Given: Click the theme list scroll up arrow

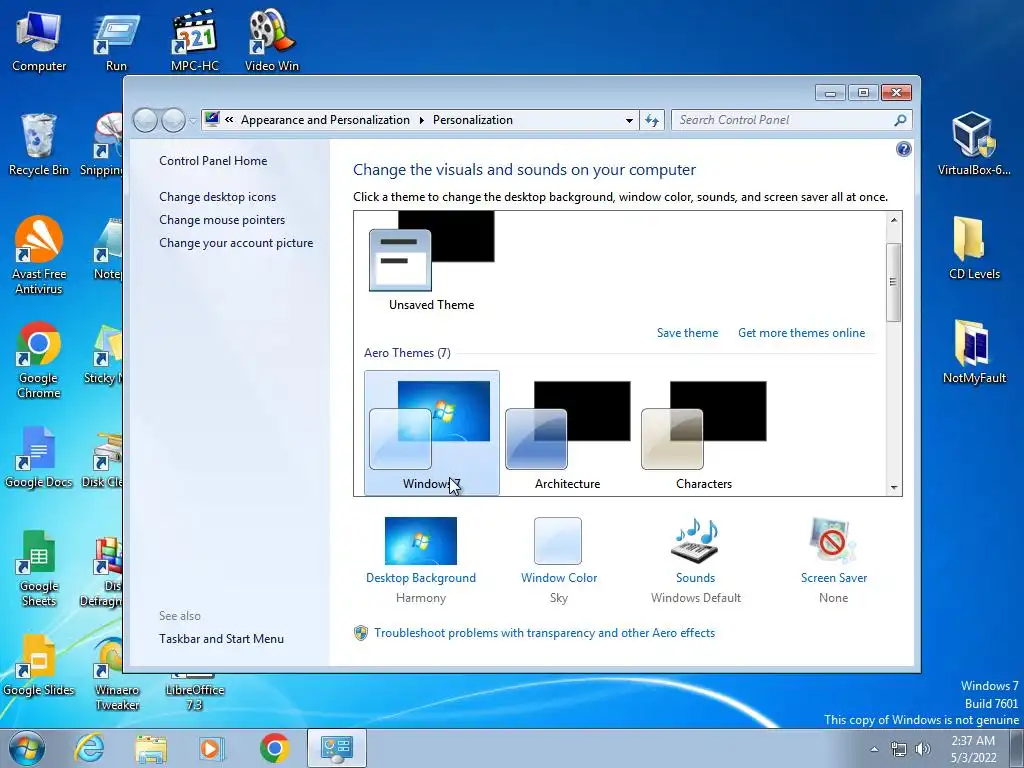Looking at the screenshot, I should tap(893, 220).
